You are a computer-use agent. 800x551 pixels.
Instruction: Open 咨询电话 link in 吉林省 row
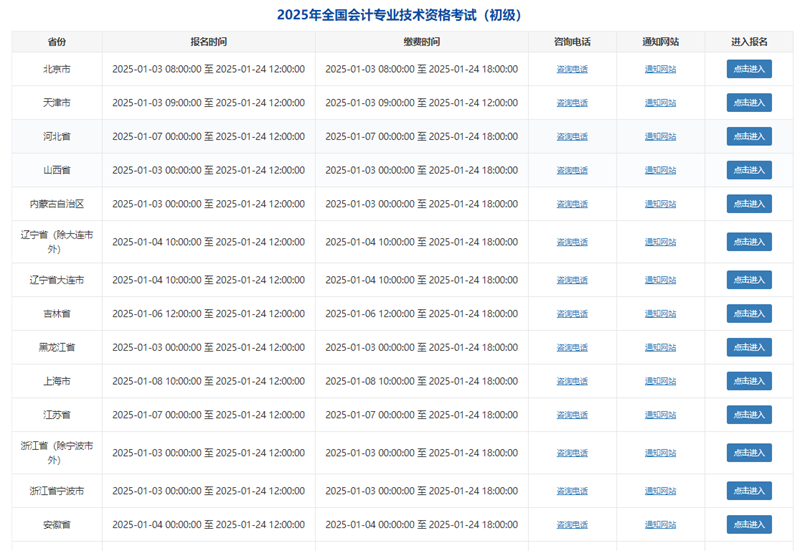click(x=572, y=313)
